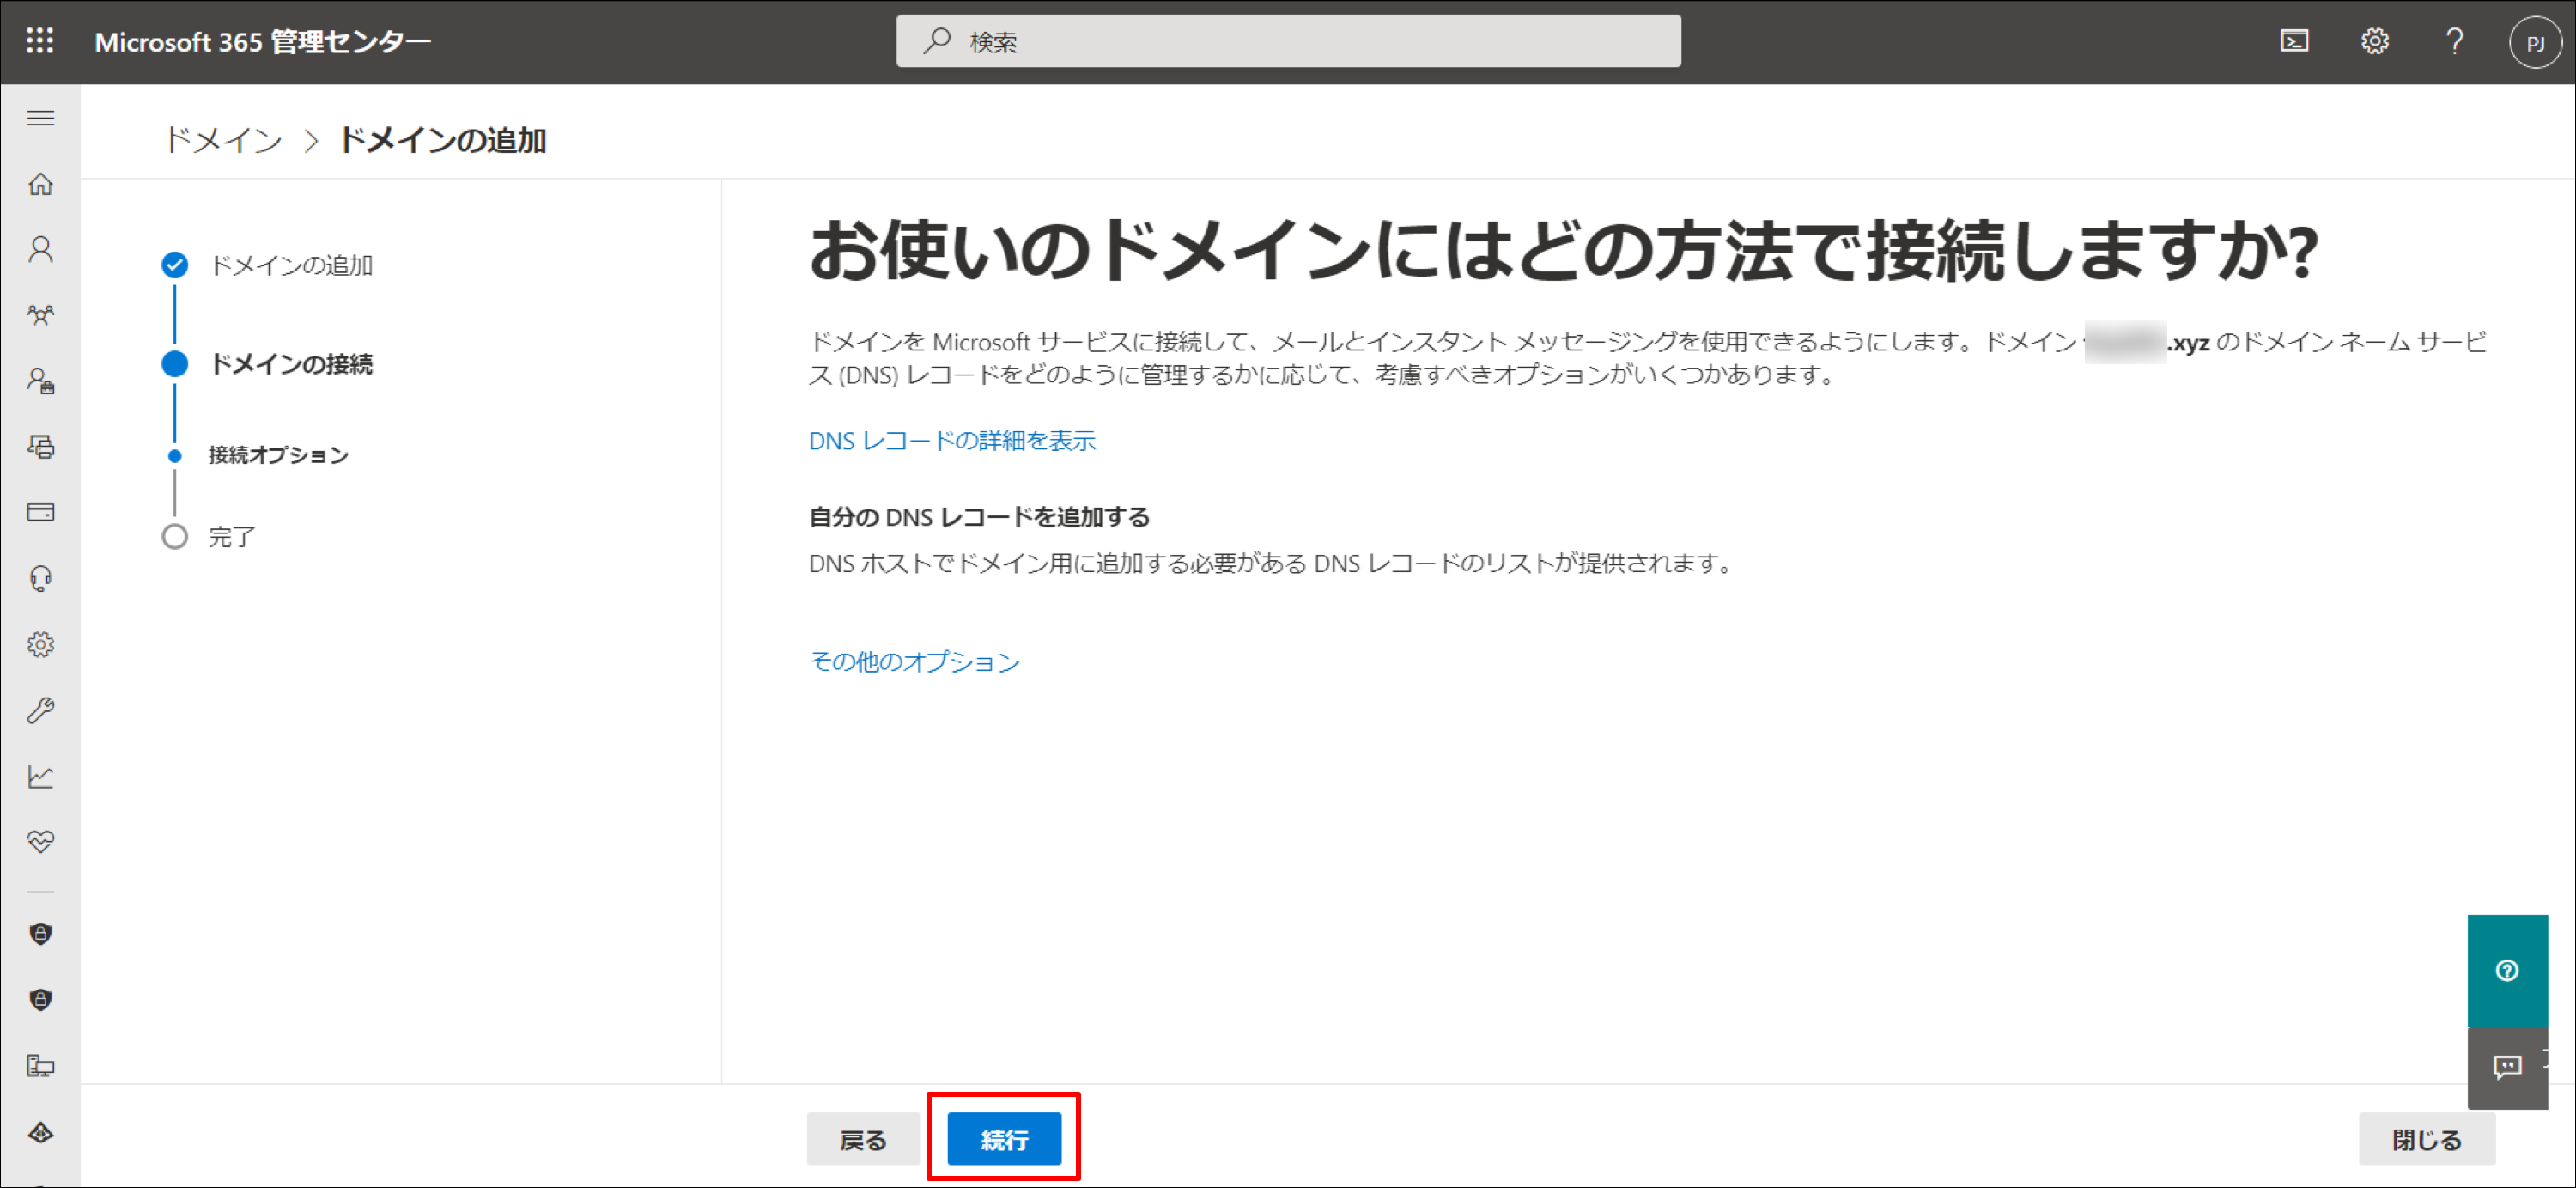
Task: Expand the その他のオプション link
Action: point(914,661)
